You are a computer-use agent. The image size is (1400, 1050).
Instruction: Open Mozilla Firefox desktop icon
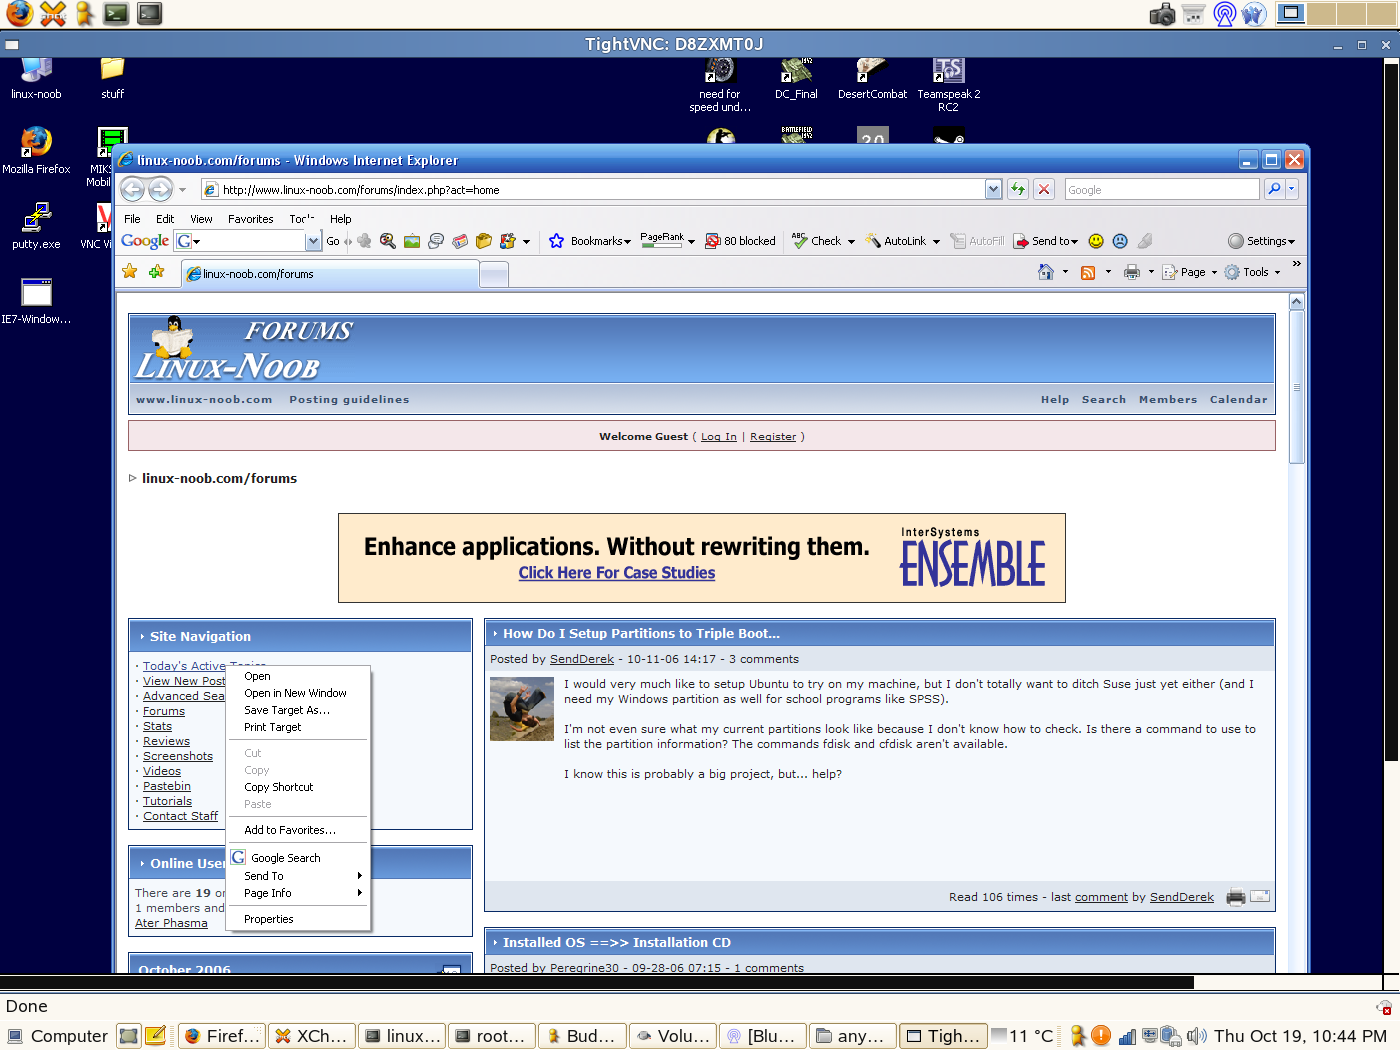point(36,150)
